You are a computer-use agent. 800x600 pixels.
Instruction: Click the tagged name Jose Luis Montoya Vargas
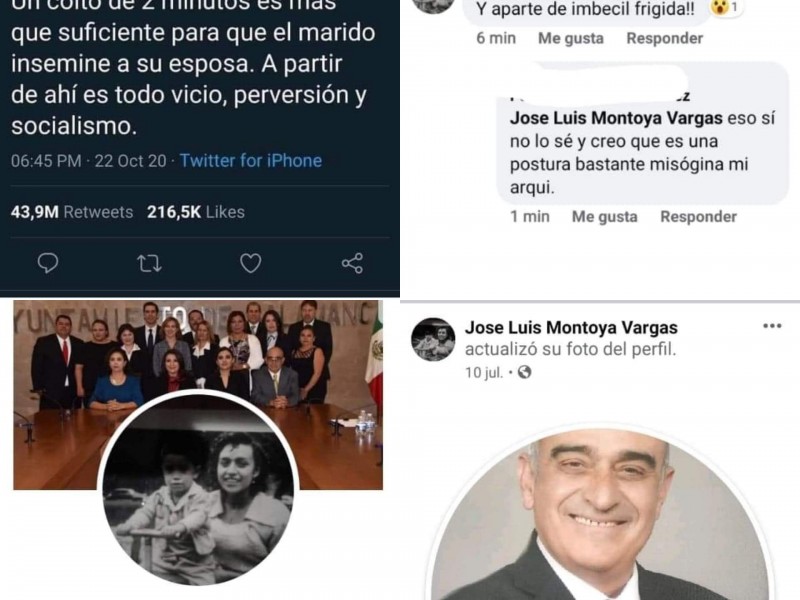pos(616,118)
